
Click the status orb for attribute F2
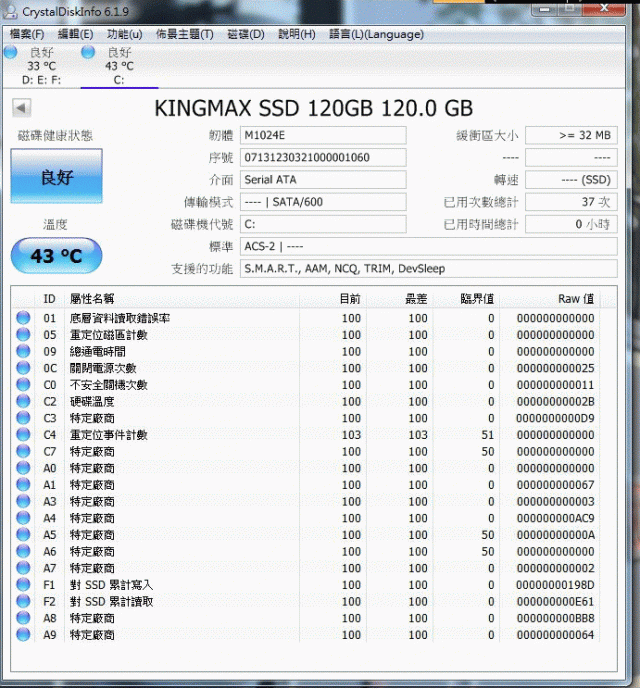23,602
